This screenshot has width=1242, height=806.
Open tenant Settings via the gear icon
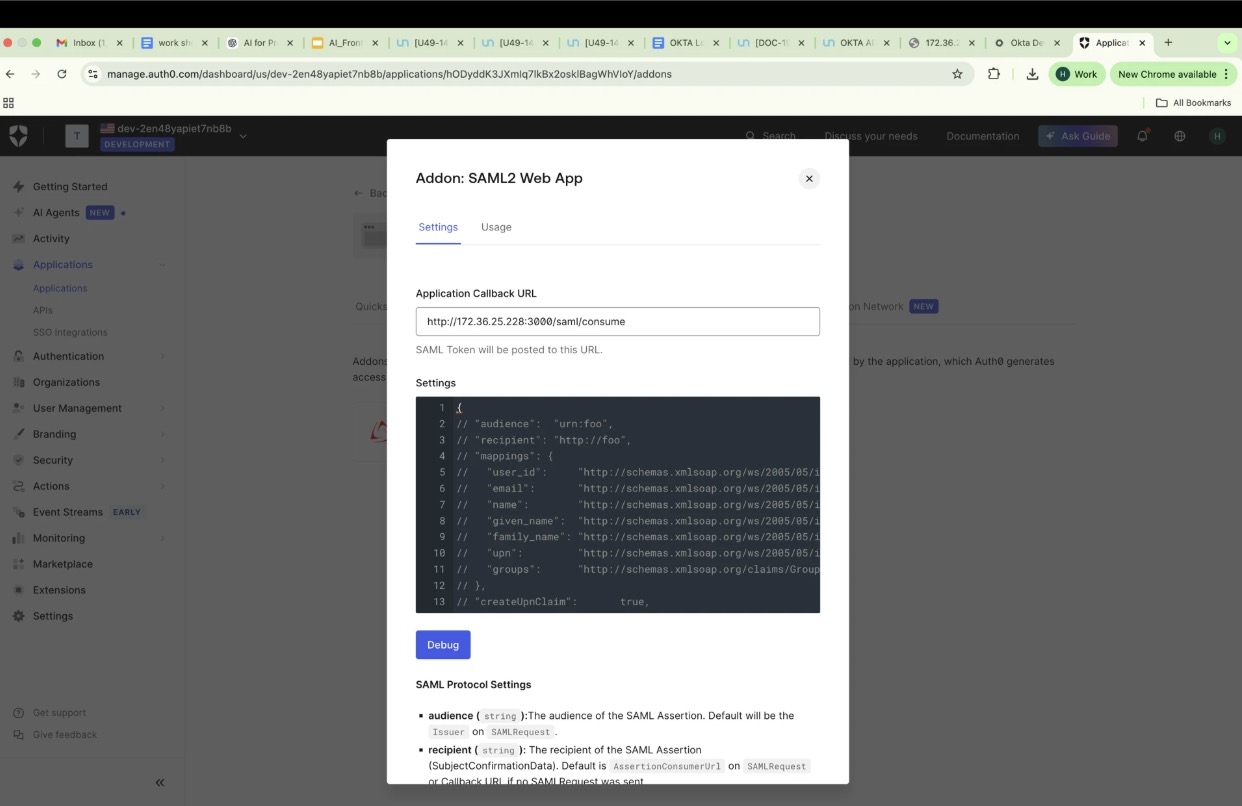17,616
